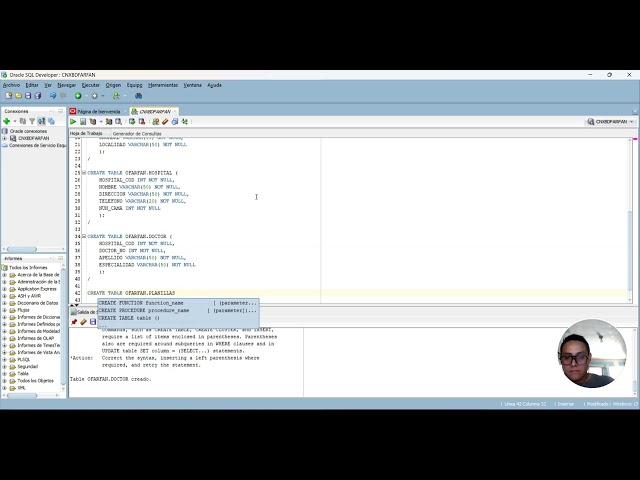Choose CREATE FUNCTION function_name suggestion
The height and width of the screenshot is (480, 640).
click(178, 303)
